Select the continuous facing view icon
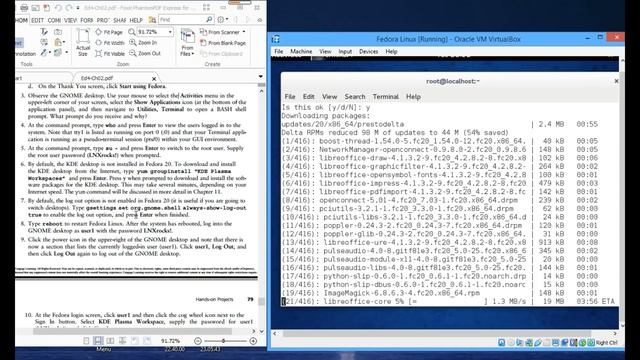 point(122,341)
